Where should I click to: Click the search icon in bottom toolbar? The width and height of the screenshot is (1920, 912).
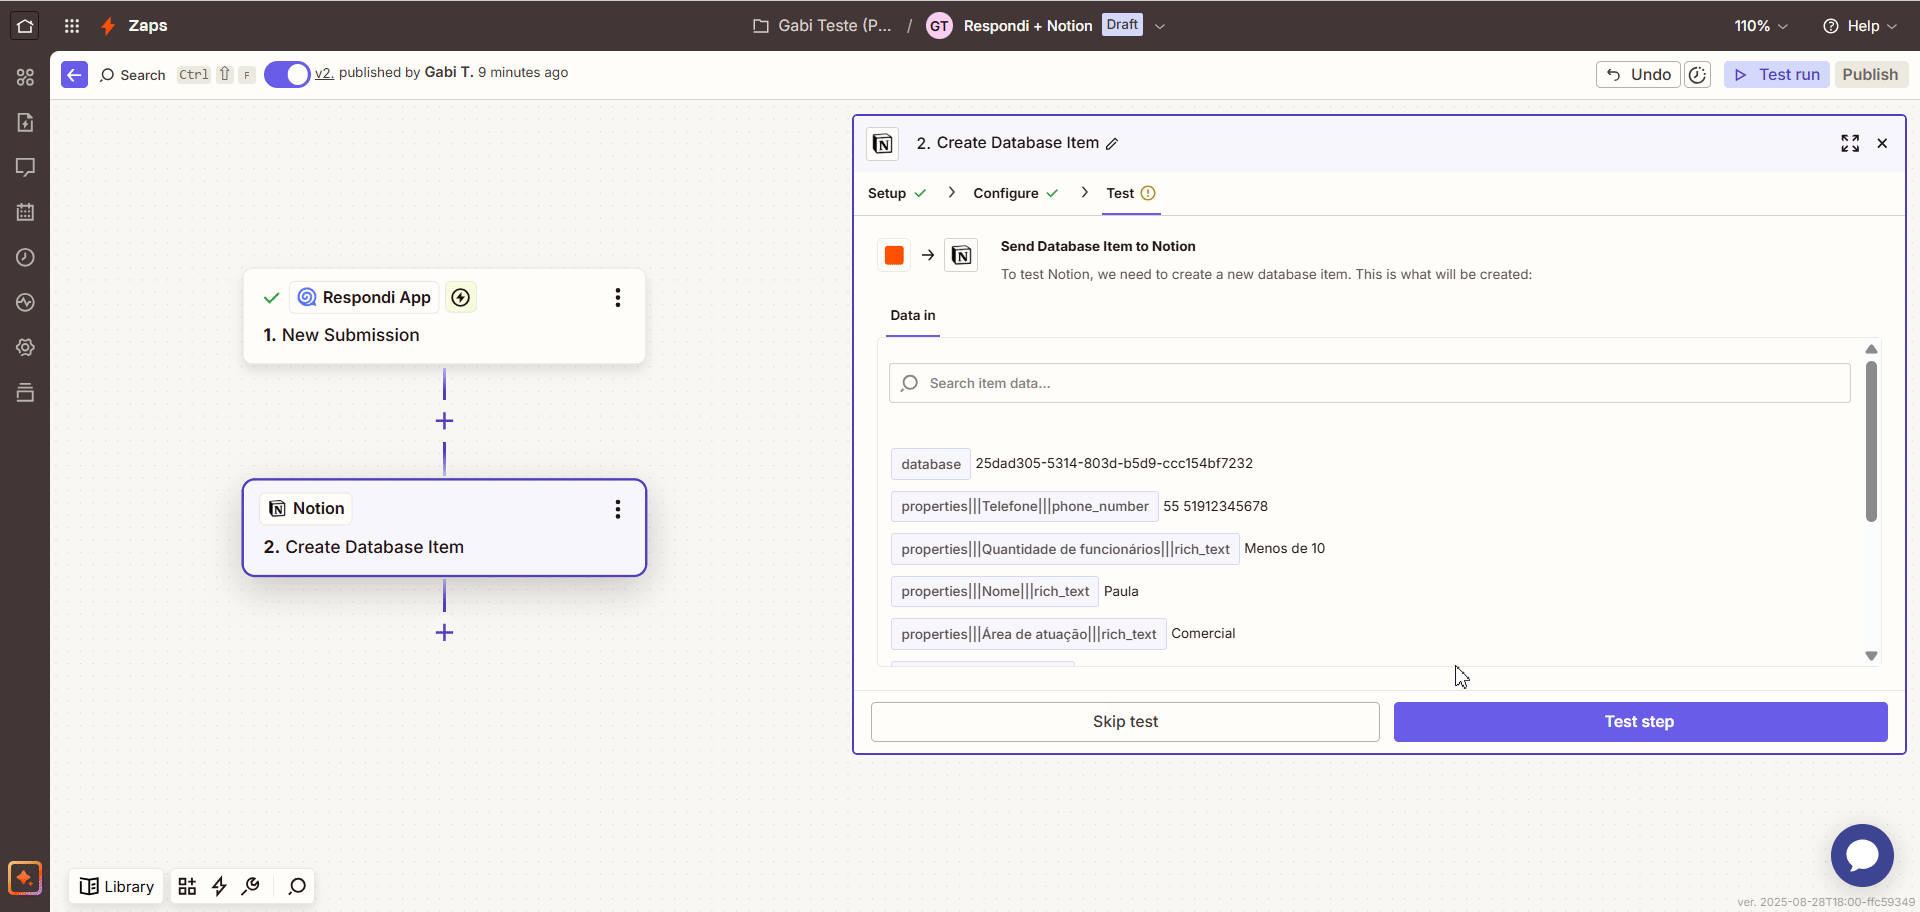(x=297, y=886)
